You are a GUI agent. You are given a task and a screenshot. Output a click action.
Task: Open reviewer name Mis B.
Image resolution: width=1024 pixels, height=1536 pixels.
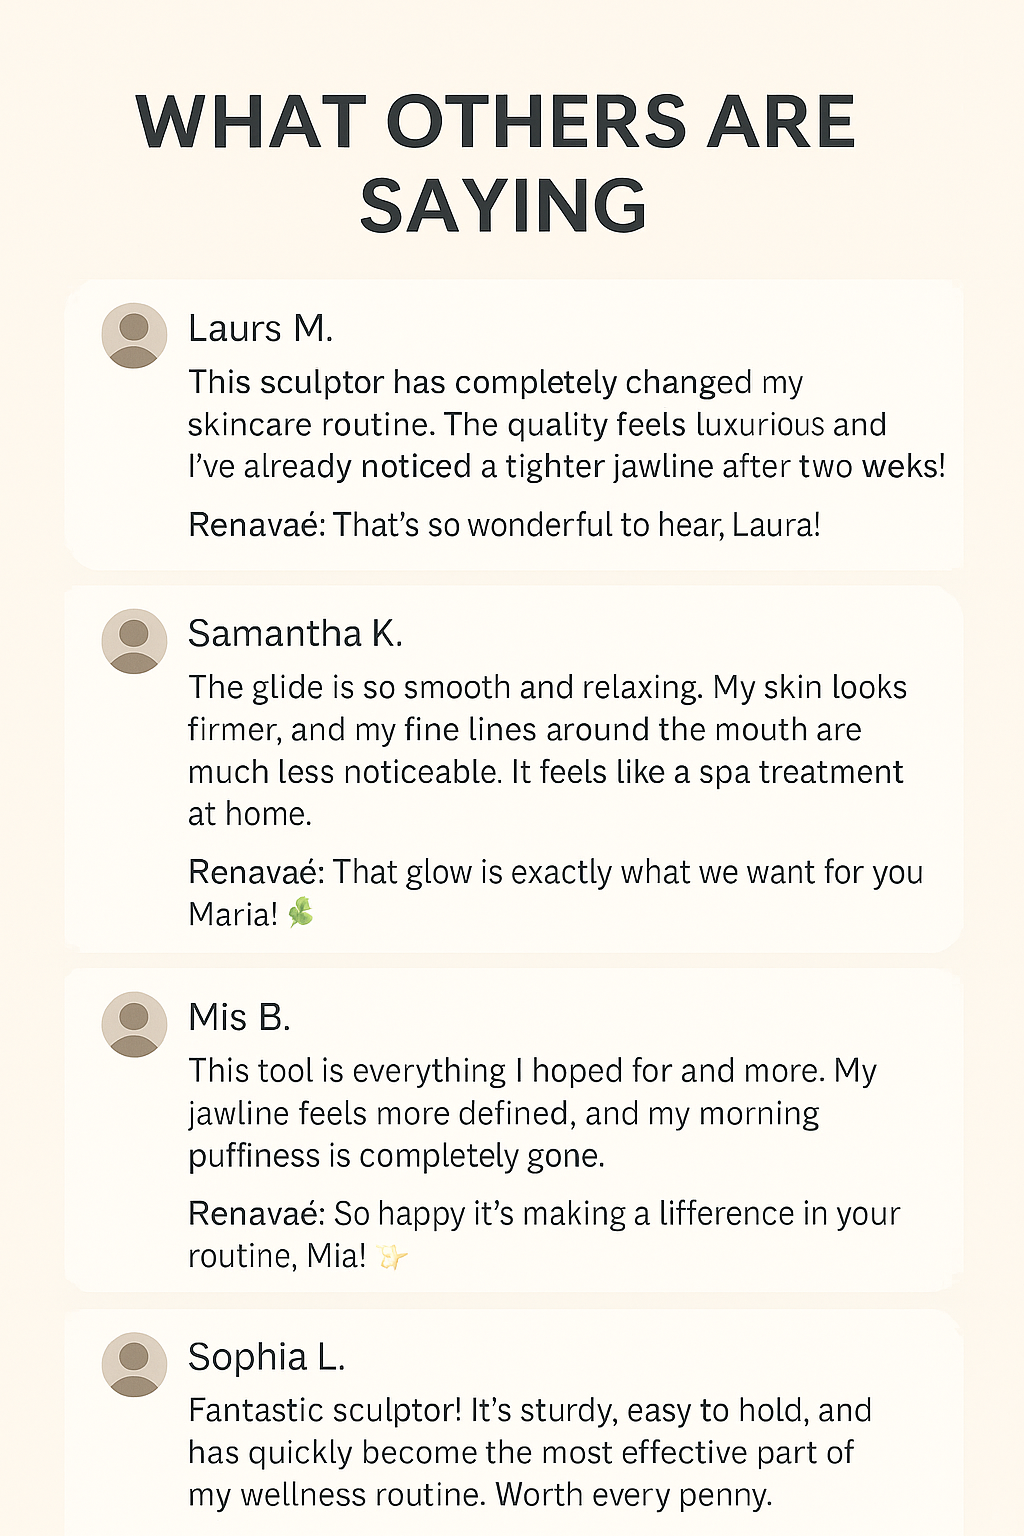coord(239,1017)
